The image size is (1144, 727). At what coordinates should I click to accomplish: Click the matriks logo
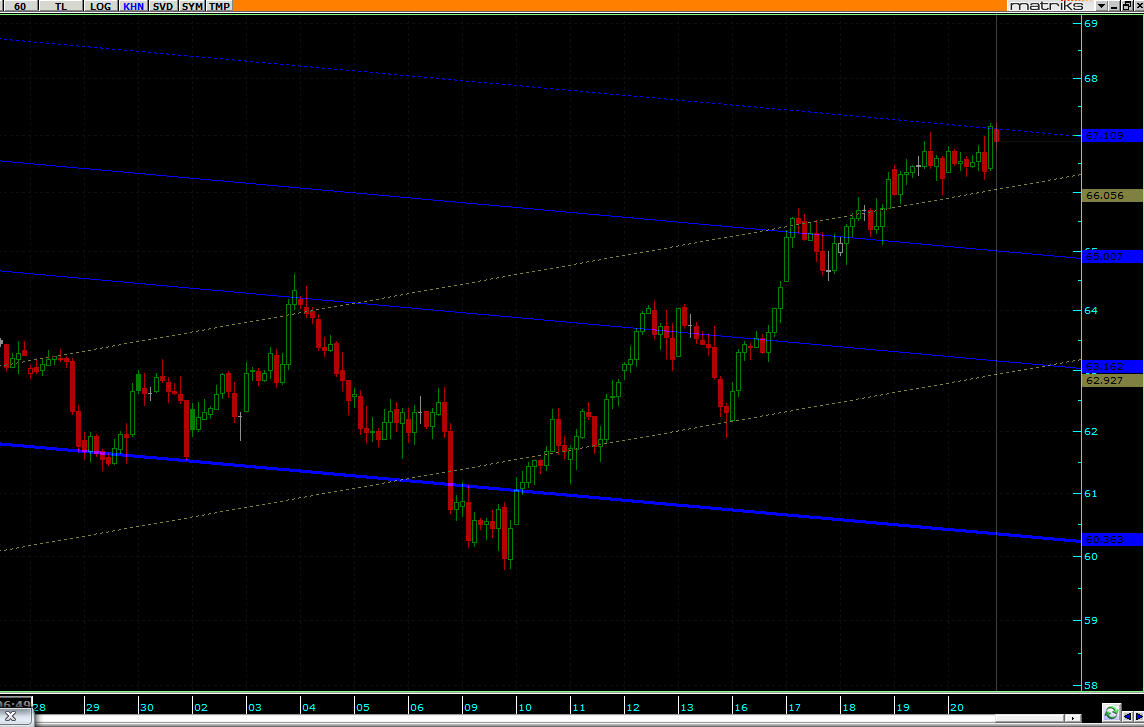coord(1046,6)
